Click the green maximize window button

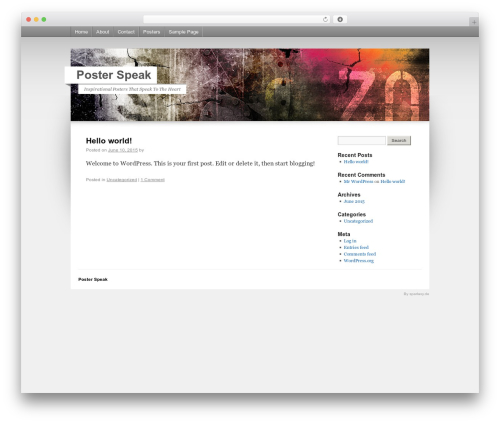[44, 20]
